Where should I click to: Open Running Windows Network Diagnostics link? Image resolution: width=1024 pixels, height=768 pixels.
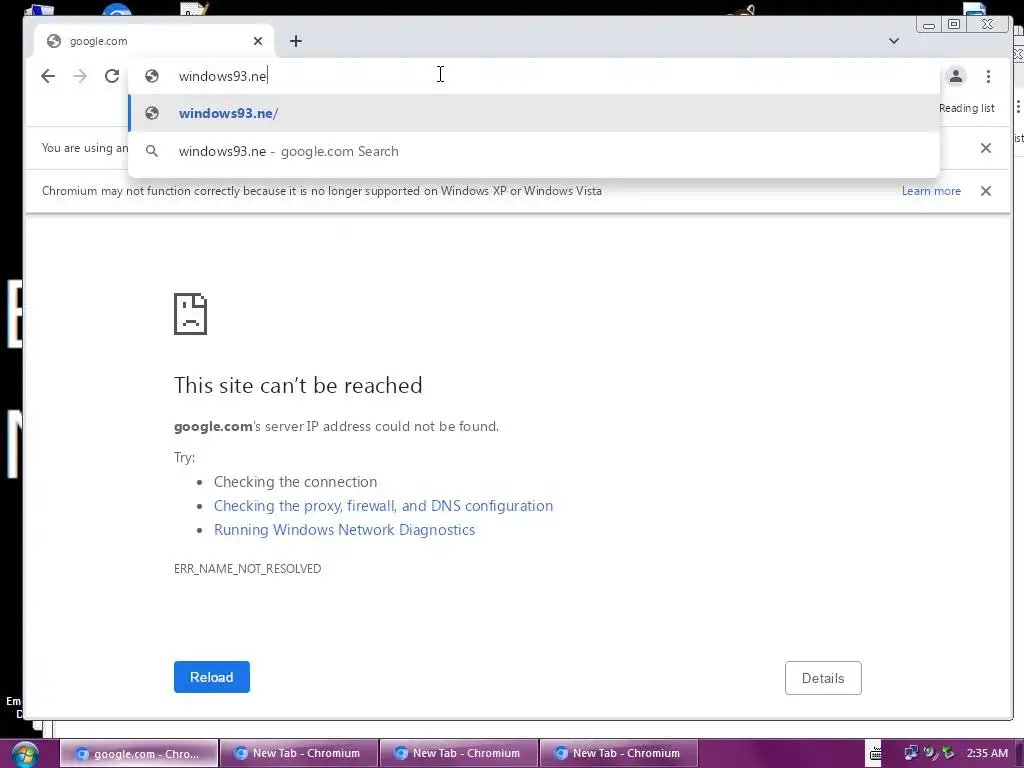point(344,530)
